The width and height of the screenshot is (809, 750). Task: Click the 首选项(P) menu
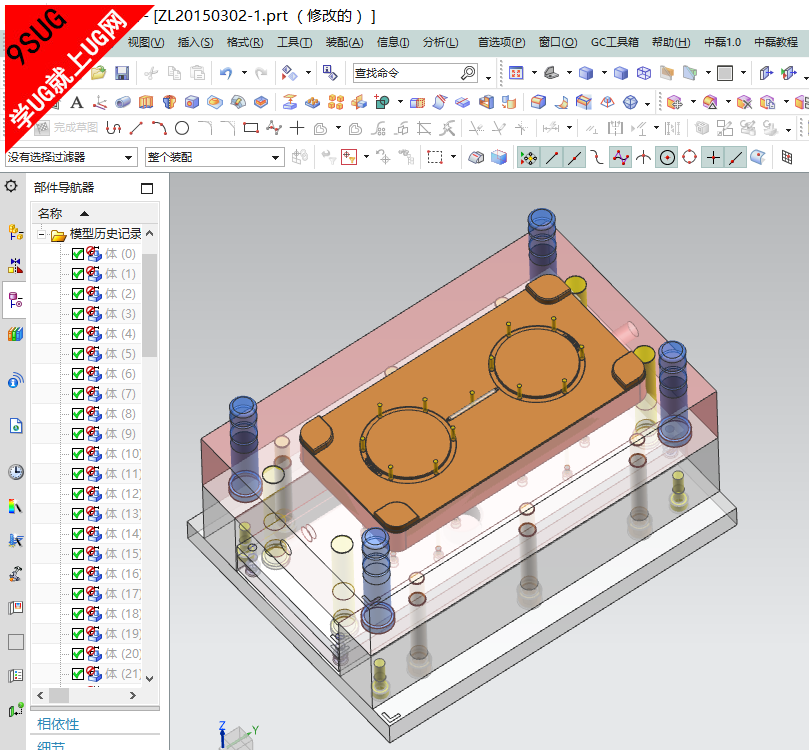click(x=501, y=42)
